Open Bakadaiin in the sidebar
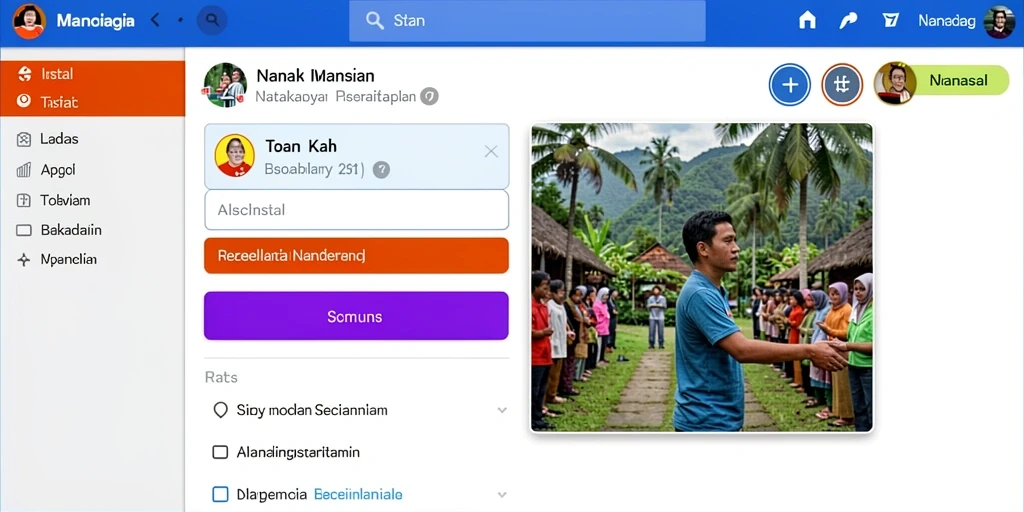1024x512 pixels. pyautogui.click(x=71, y=230)
